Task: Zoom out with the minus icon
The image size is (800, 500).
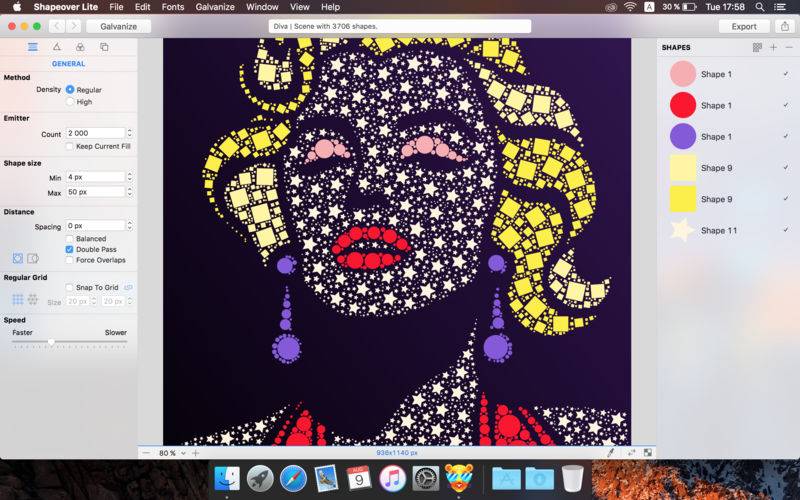Action: point(146,453)
